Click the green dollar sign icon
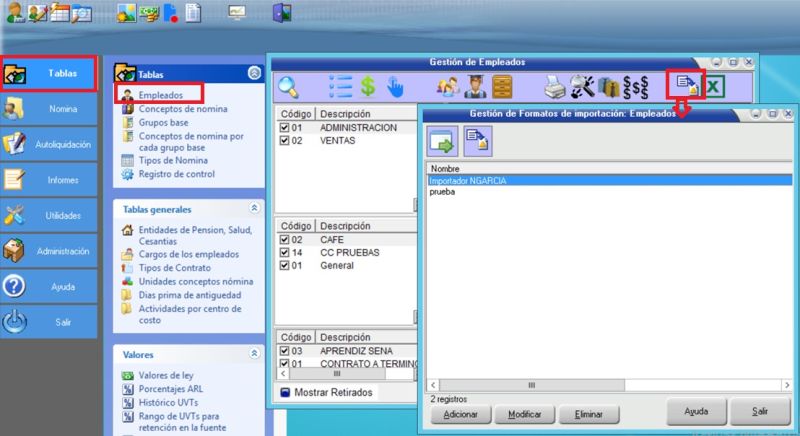 coord(368,87)
